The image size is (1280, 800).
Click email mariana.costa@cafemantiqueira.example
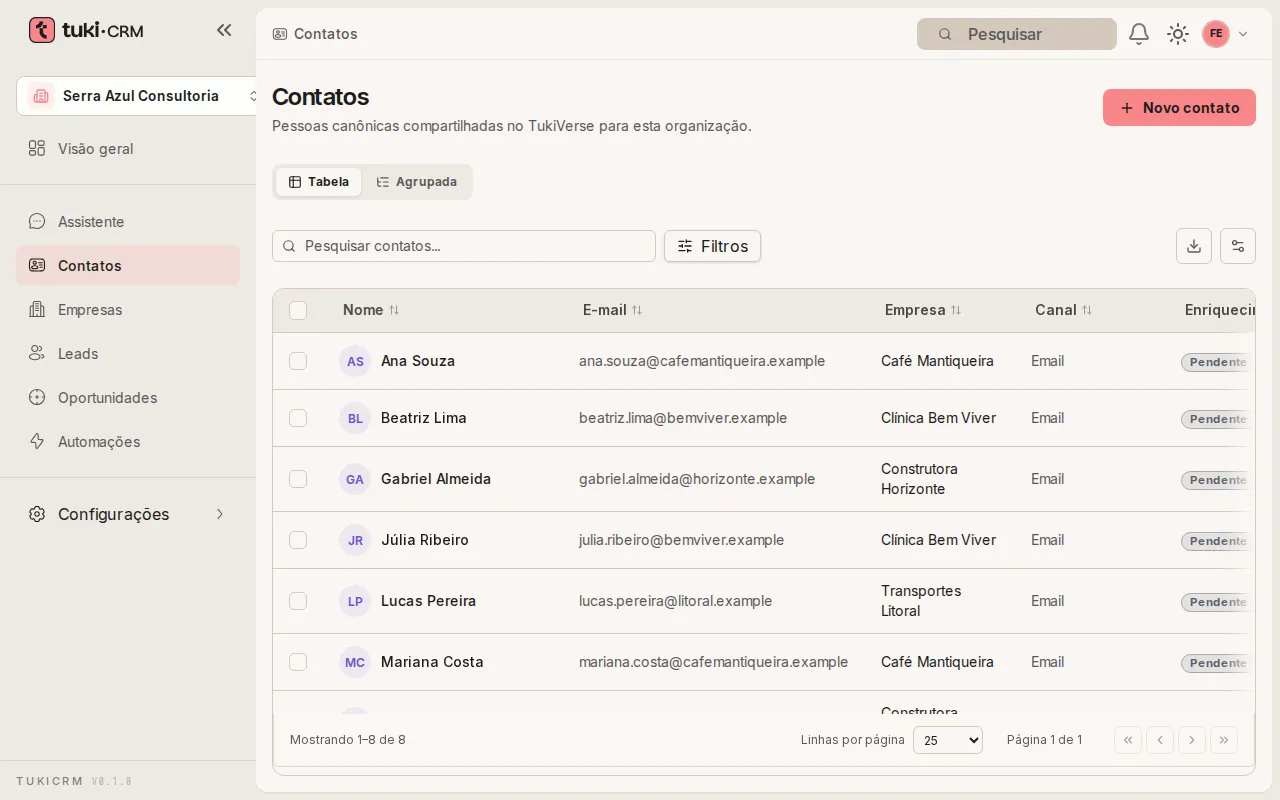[x=713, y=662]
